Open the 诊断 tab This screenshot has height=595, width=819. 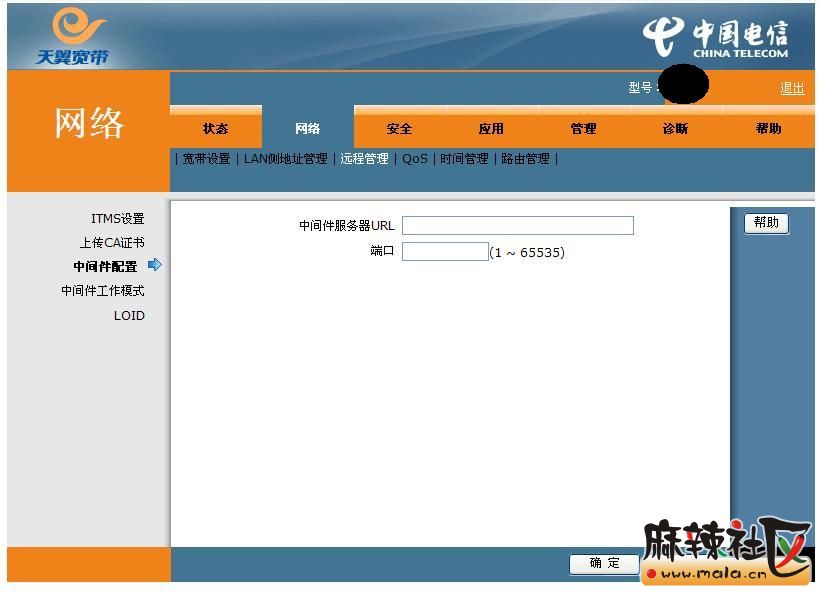click(675, 129)
